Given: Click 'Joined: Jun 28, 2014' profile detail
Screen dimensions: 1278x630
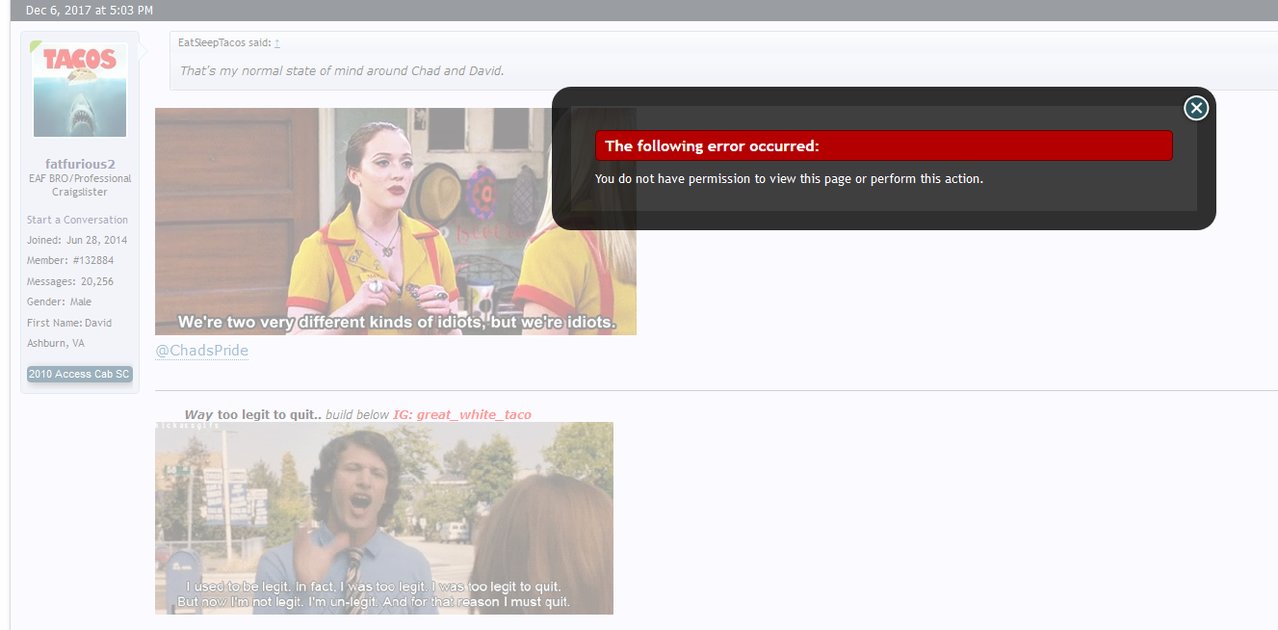Looking at the screenshot, I should pyautogui.click(x=77, y=240).
